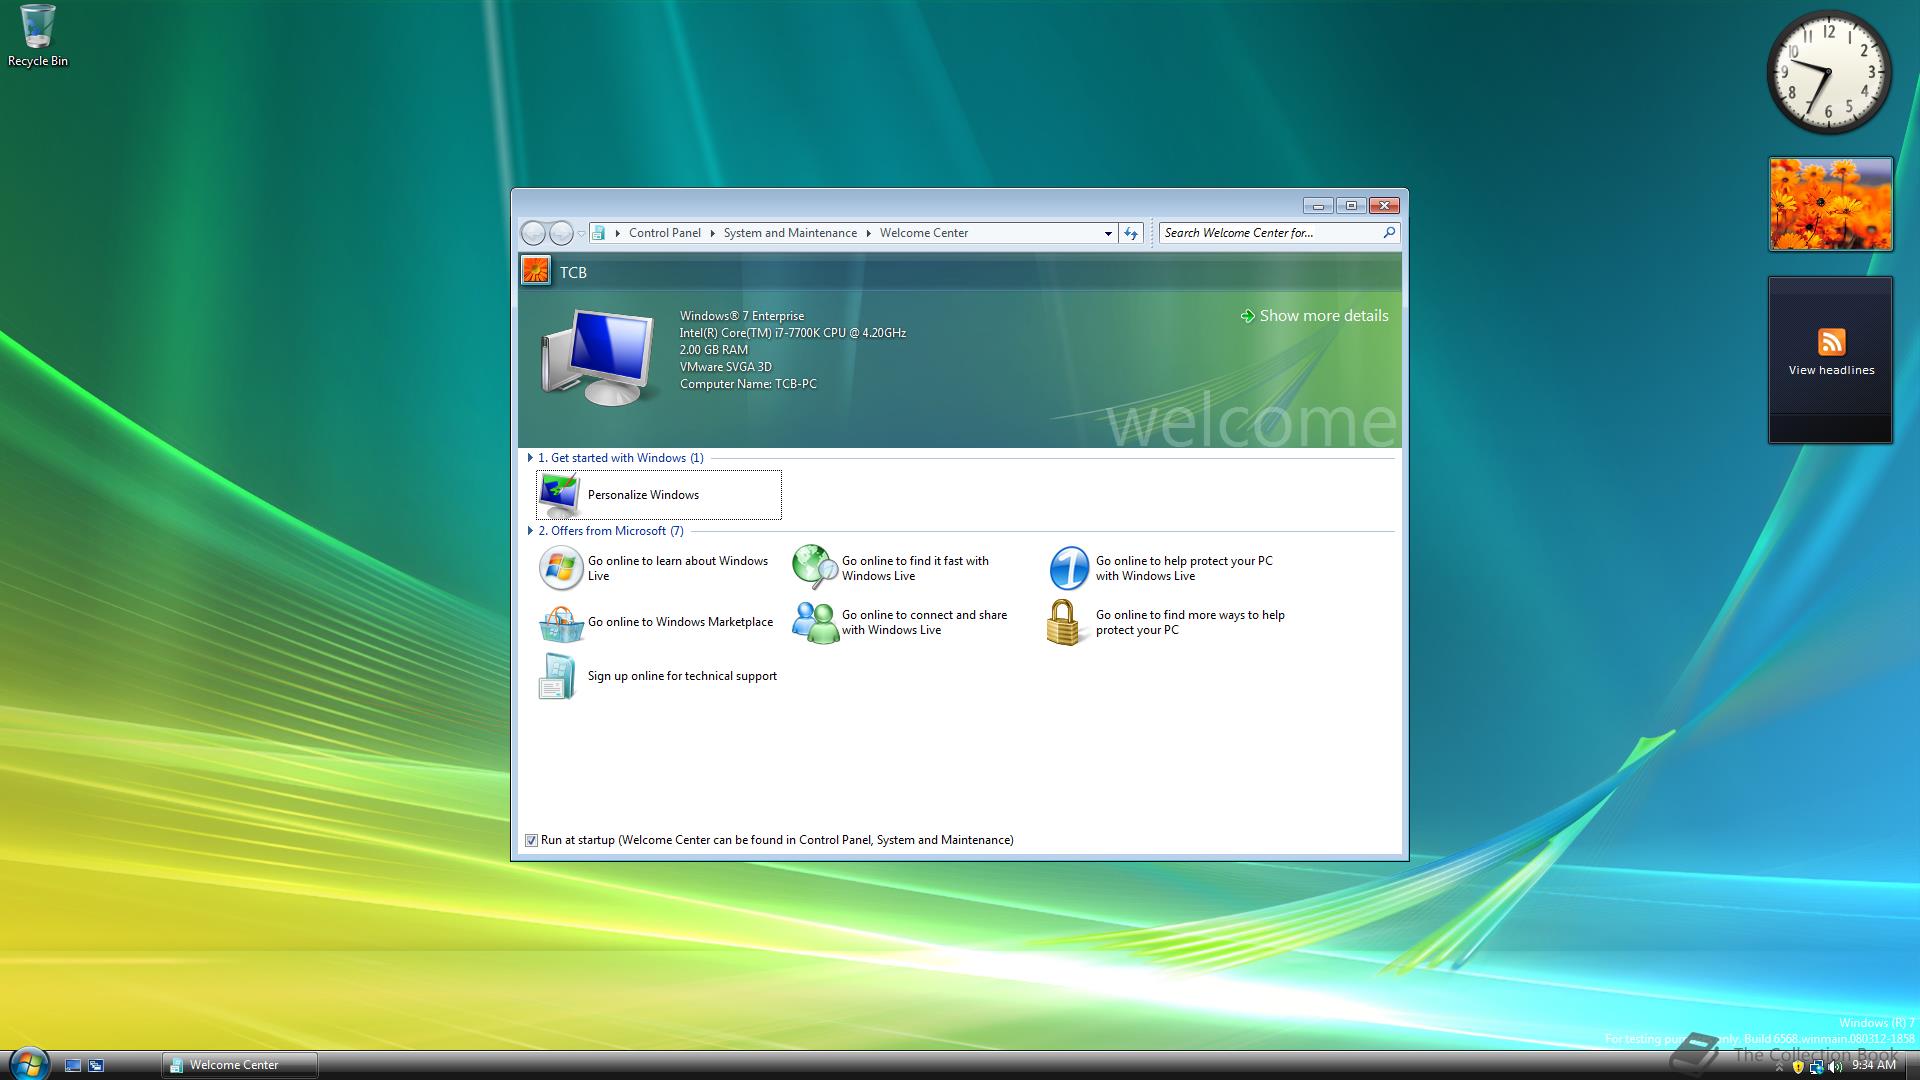Click the 9:34 AM taskbar clock
Screen dimensions: 1920x1080
[x=1874, y=1066]
